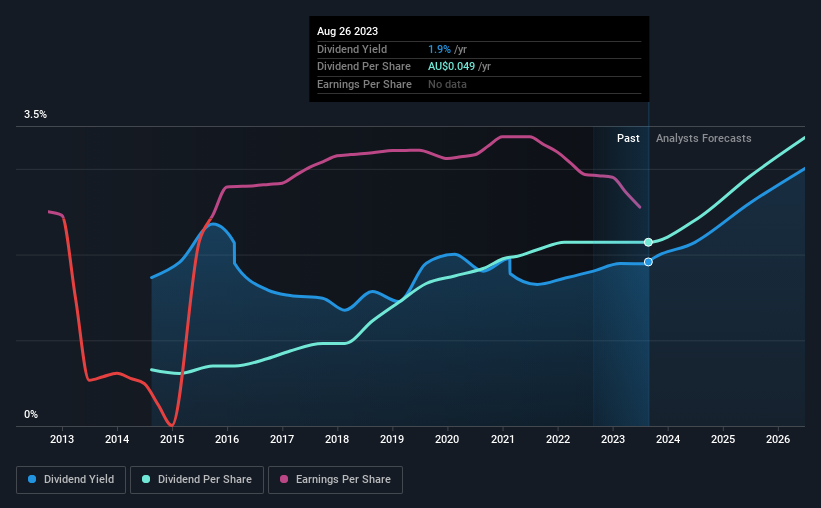Toggle the Dividend Per Share legend button
The width and height of the screenshot is (821, 508).
click(x=197, y=480)
